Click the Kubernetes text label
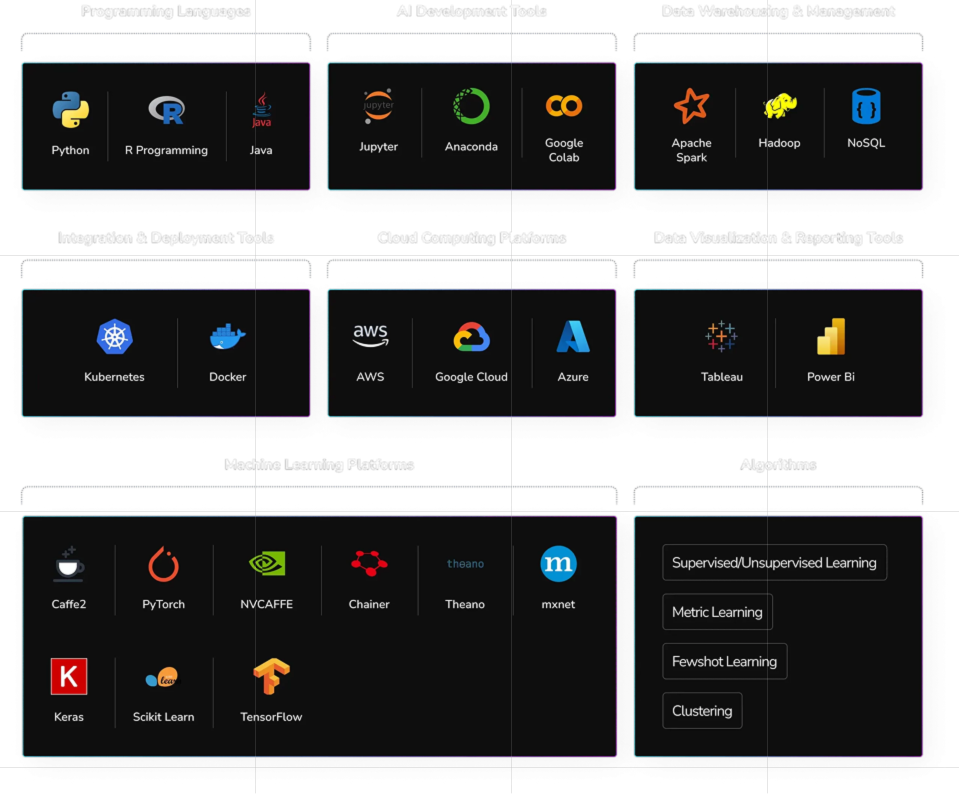 pos(114,377)
